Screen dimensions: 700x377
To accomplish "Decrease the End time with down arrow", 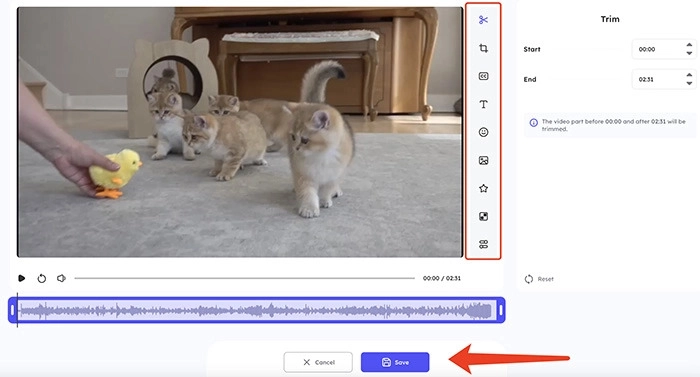I will click(689, 83).
